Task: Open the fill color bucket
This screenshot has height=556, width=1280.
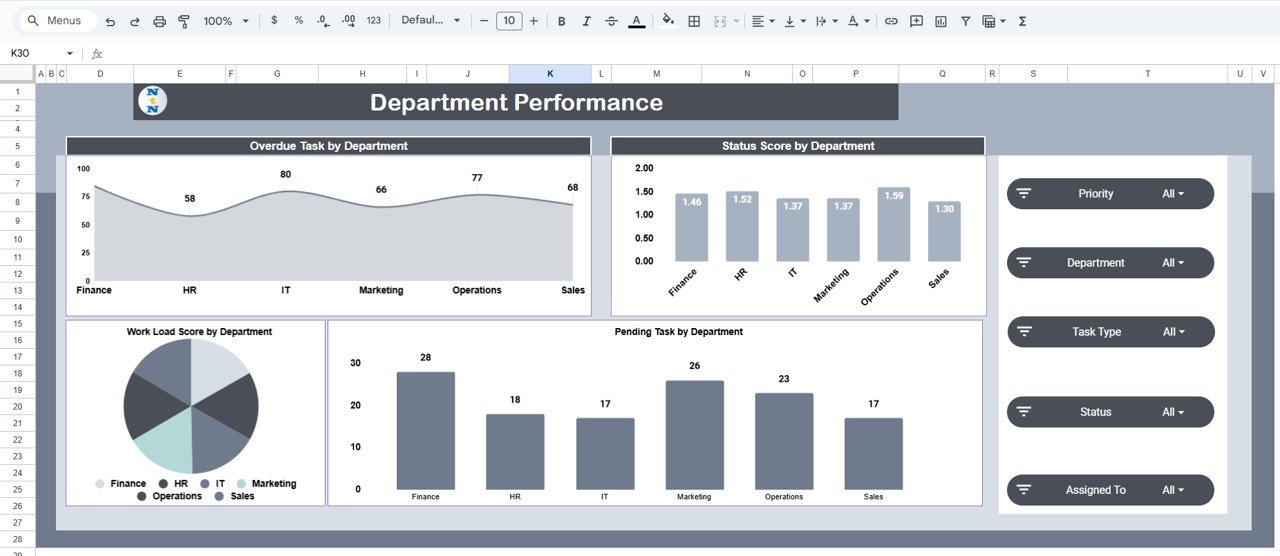Action: click(x=668, y=21)
